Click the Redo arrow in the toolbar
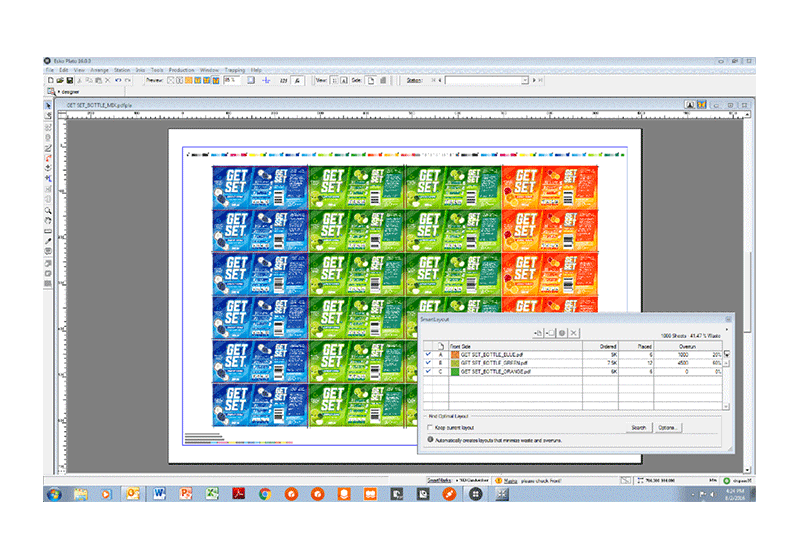Screen dimensions: 800x559 (128, 80)
